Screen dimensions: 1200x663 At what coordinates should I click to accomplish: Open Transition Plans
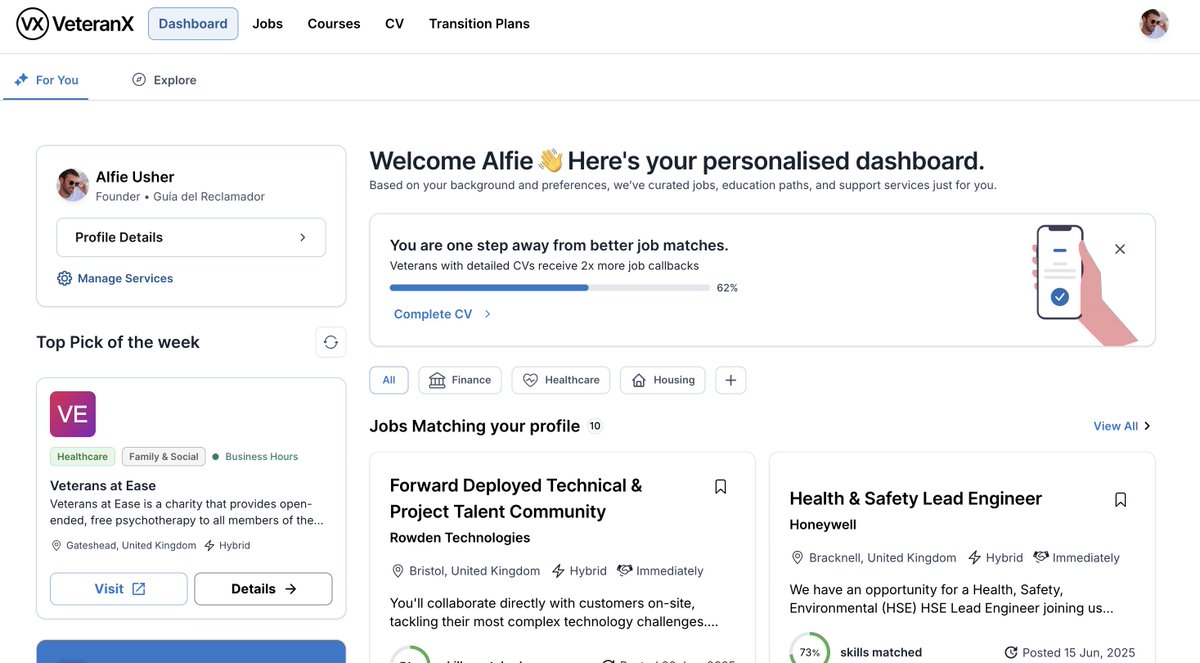tap(479, 24)
